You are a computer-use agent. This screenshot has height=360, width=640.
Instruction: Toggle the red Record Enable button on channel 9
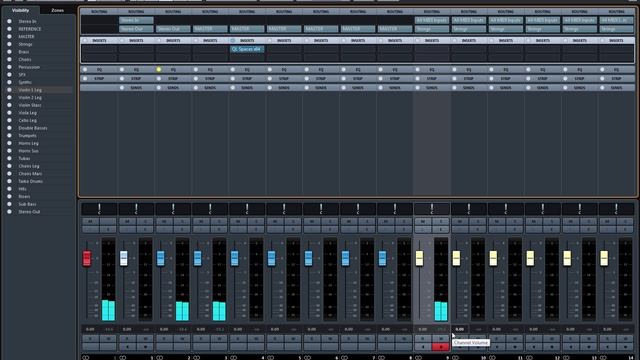[440, 347]
